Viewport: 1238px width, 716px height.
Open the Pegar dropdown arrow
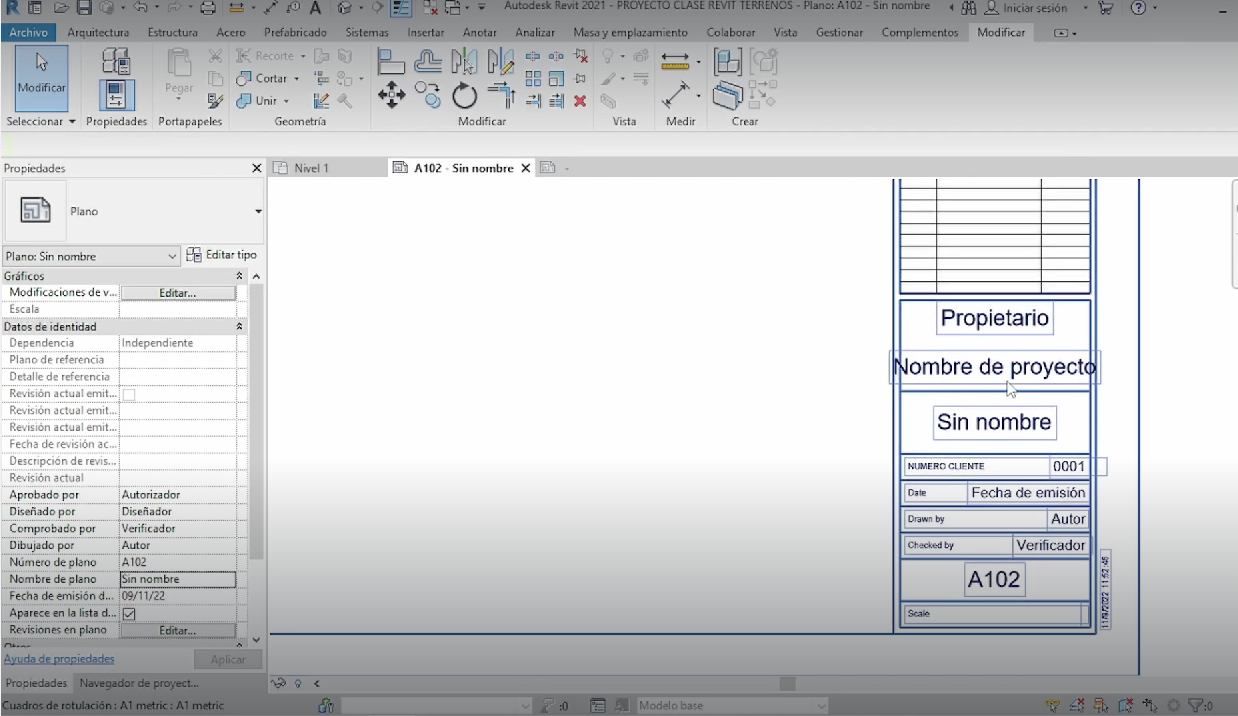tap(179, 98)
